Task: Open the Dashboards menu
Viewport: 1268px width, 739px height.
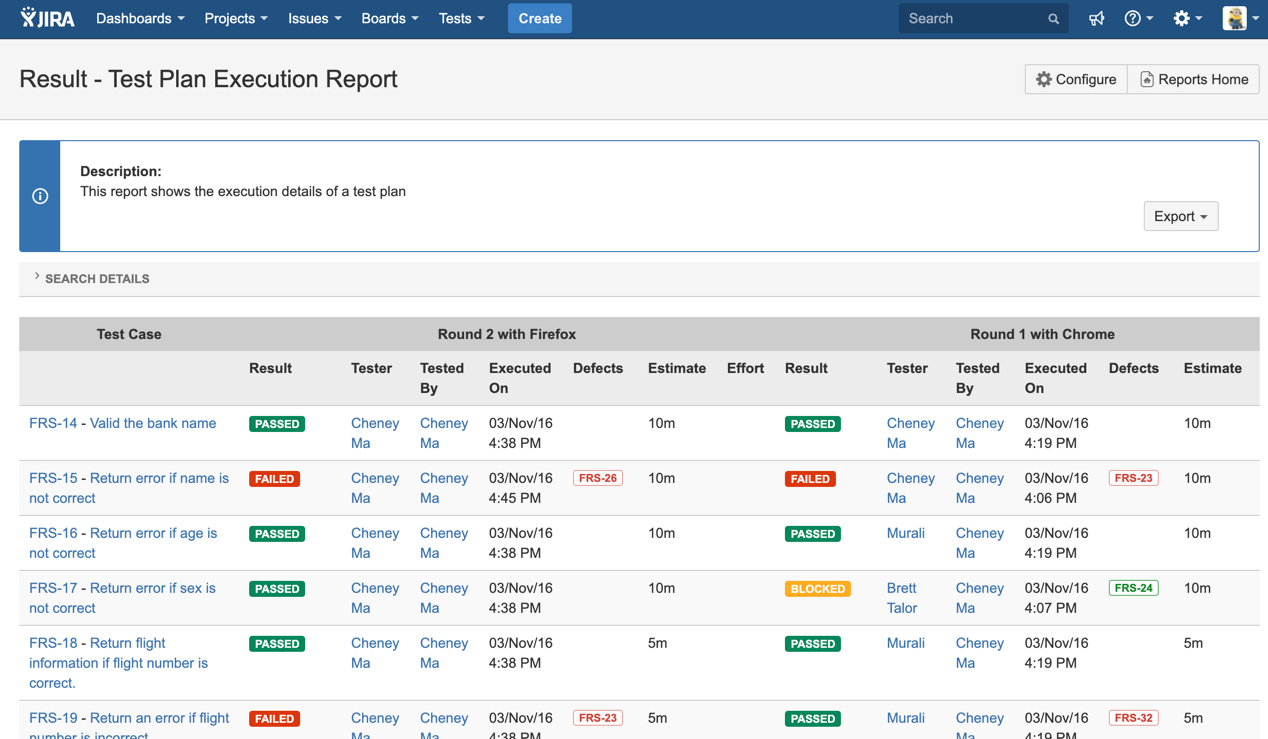Action: click(140, 19)
